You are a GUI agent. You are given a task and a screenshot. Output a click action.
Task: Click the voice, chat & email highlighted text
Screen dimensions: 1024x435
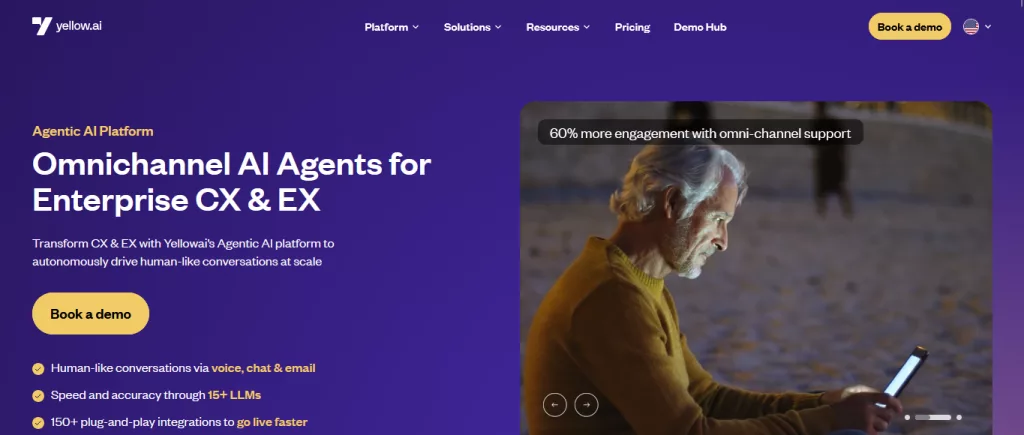click(263, 368)
